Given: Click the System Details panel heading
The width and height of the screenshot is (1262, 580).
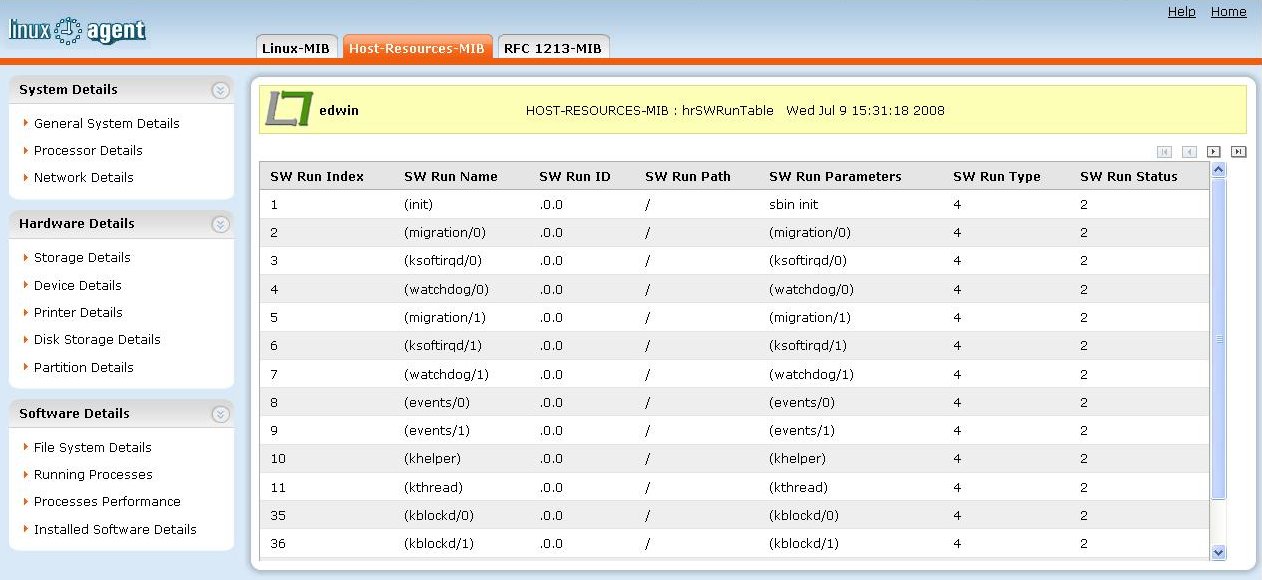Looking at the screenshot, I should point(68,90).
